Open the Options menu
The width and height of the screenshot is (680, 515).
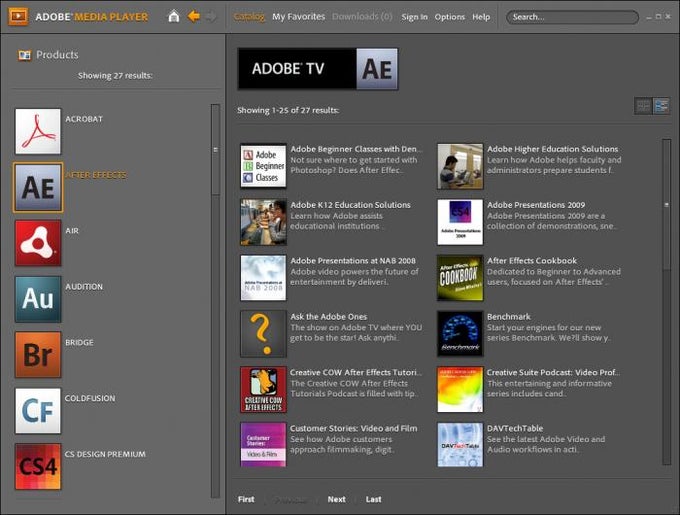[450, 17]
